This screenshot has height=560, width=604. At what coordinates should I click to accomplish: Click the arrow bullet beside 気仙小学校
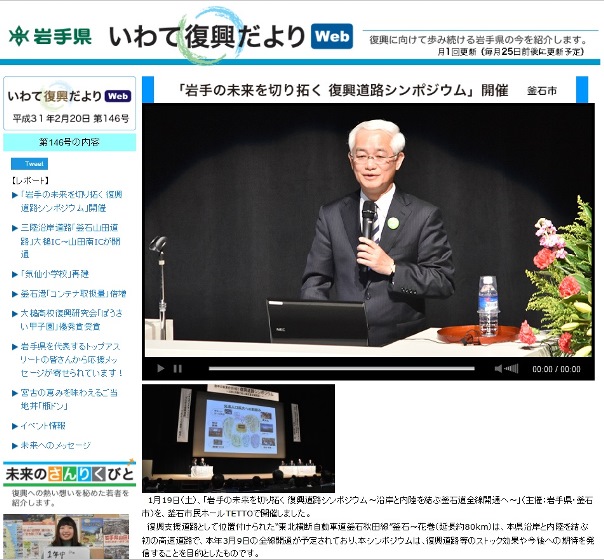coord(15,274)
